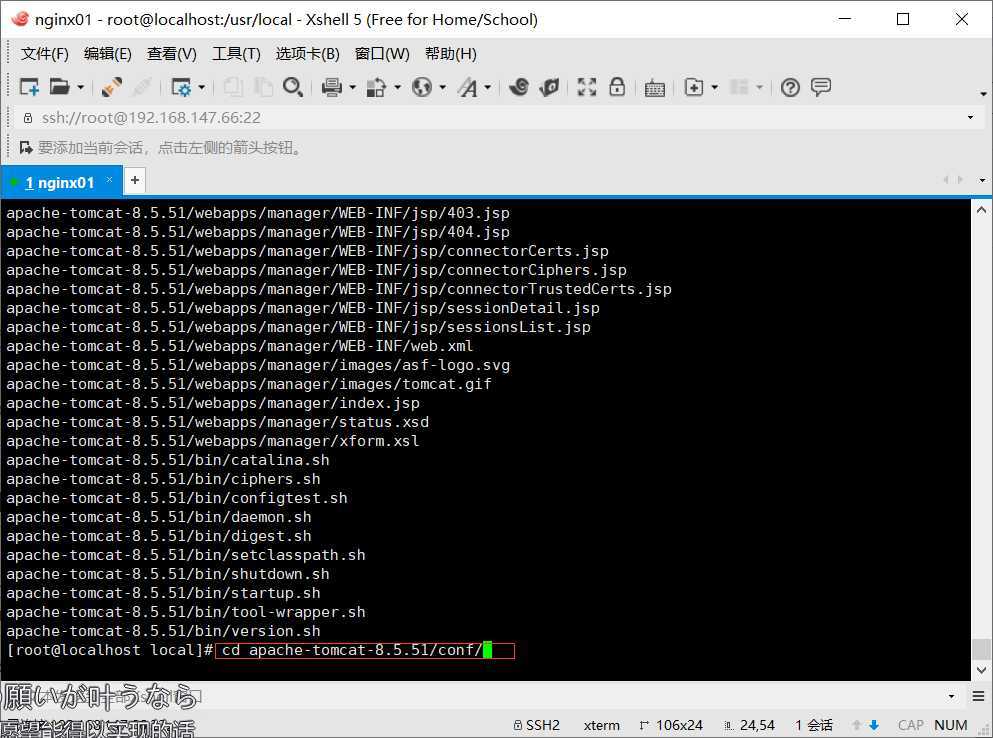Click the greyed-out Paste icon
Screen dimensions: 993x738
(263, 87)
